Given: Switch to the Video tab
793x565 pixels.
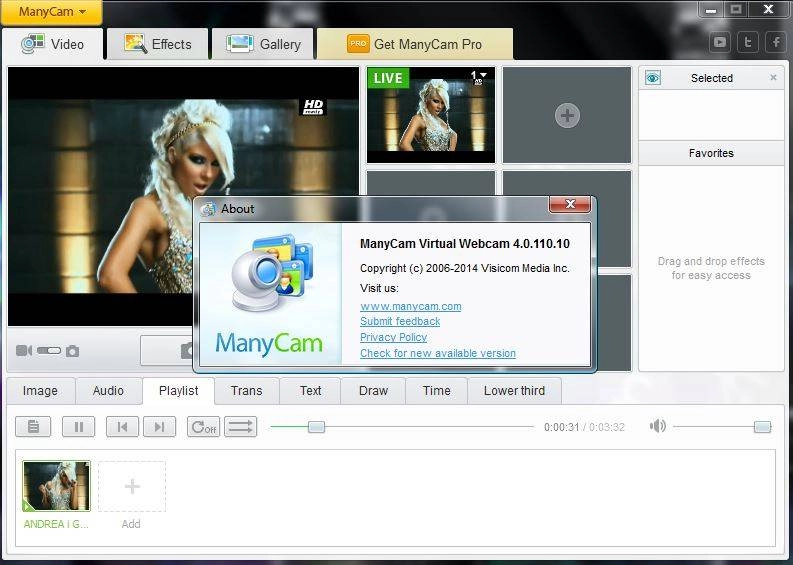Looking at the screenshot, I should tap(53, 45).
